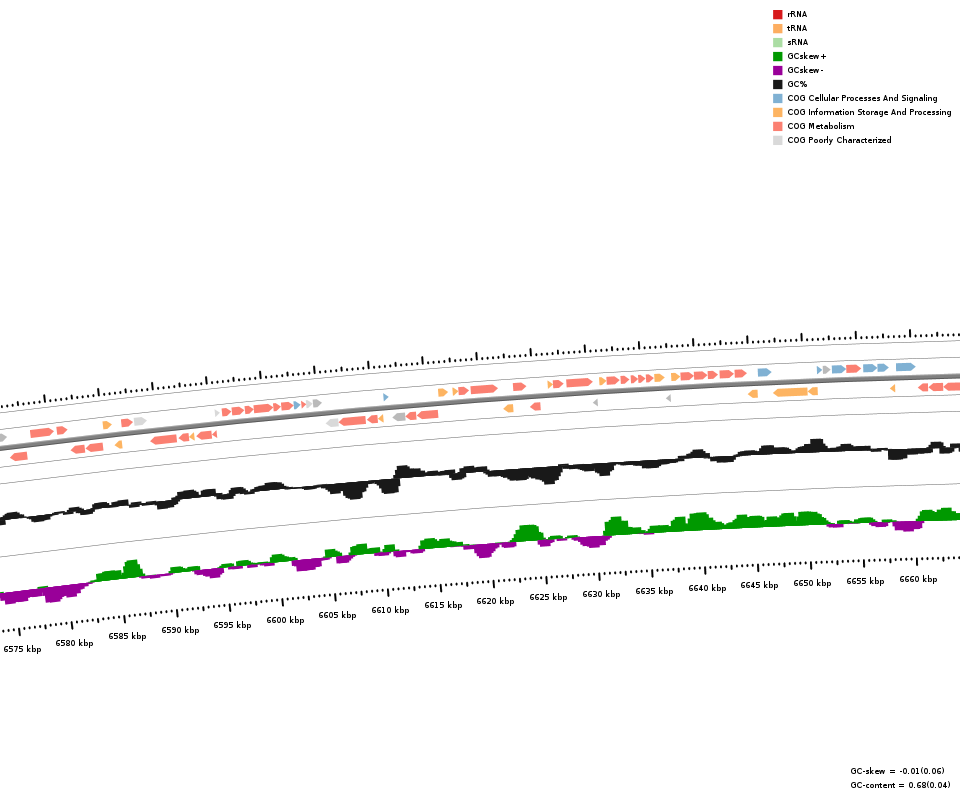
Task: Click the orange tRNA legend swatch
Action: [777, 28]
